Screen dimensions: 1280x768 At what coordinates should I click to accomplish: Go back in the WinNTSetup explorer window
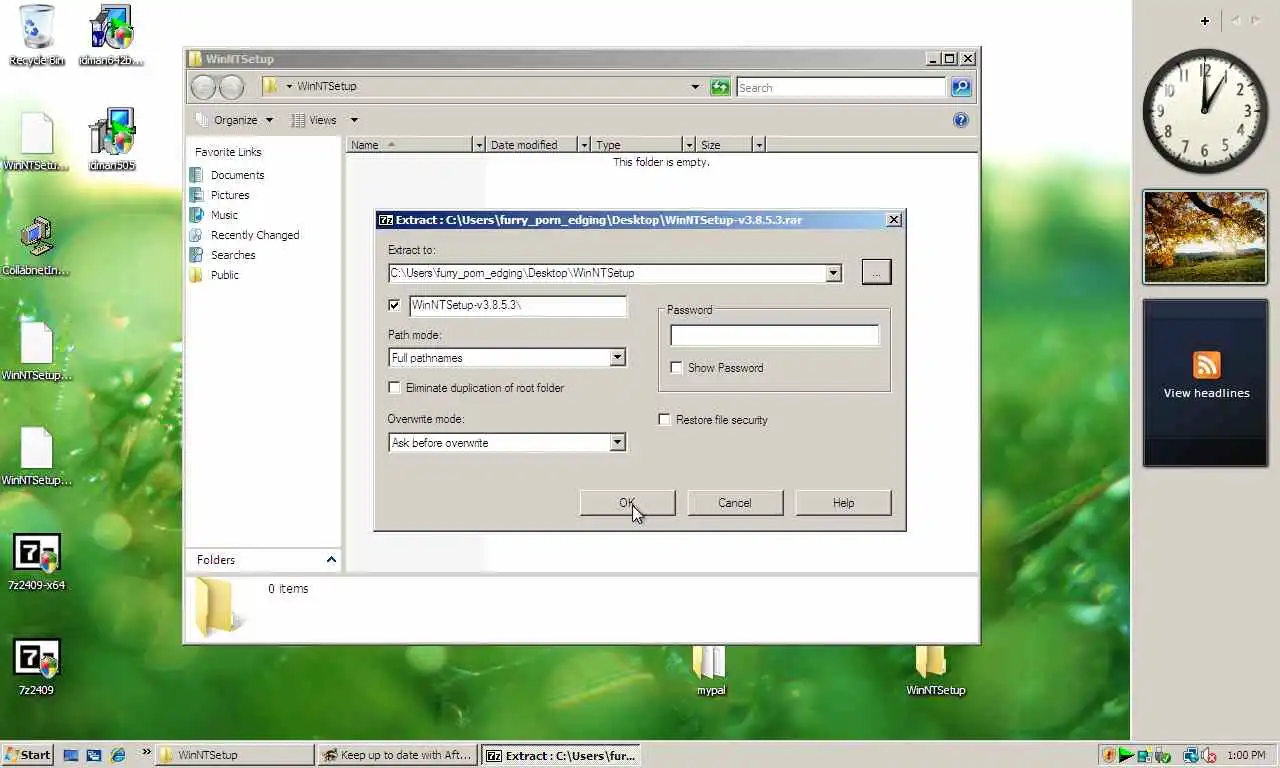click(x=203, y=87)
